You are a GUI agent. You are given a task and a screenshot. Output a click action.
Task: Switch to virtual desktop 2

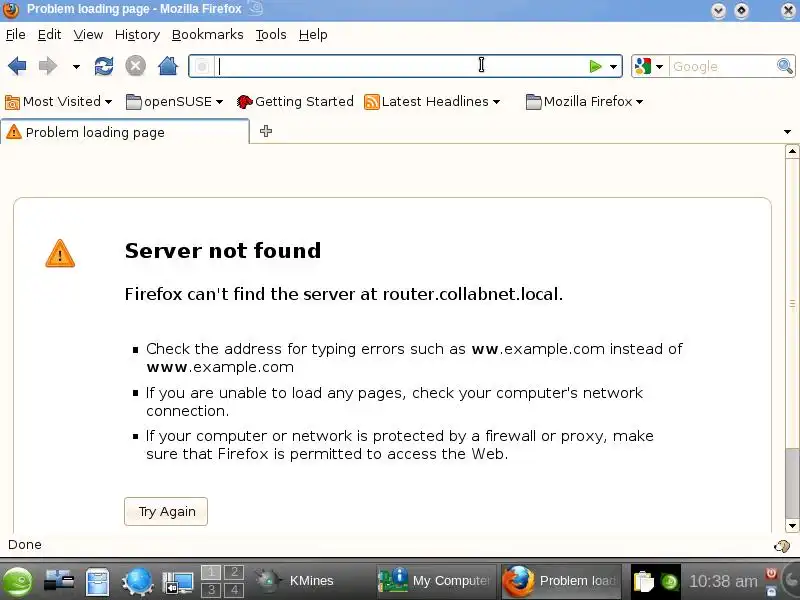pyautogui.click(x=234, y=572)
